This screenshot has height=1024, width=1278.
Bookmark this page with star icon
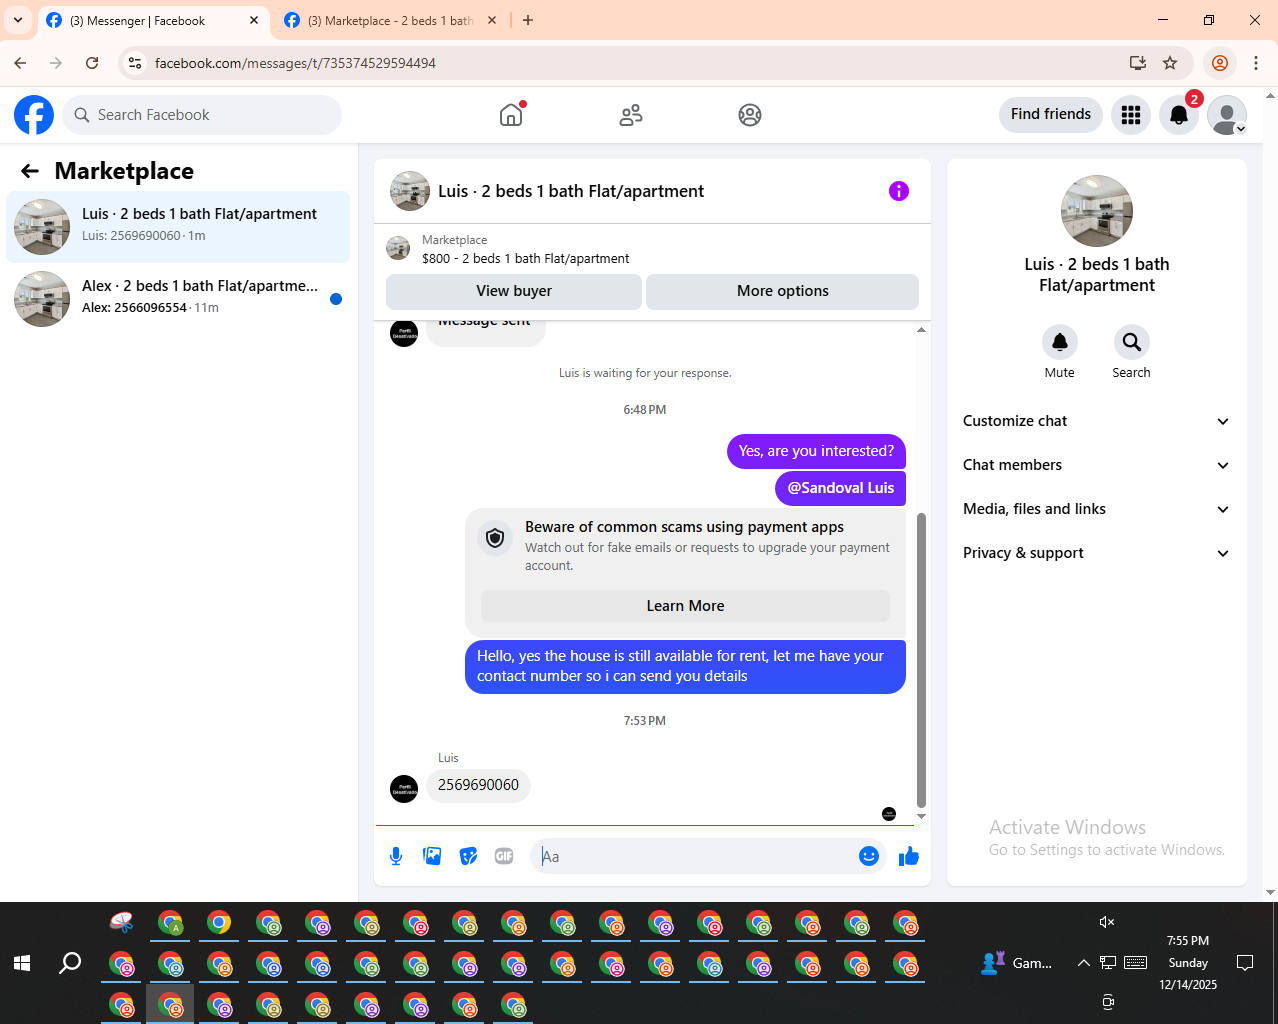point(1170,63)
